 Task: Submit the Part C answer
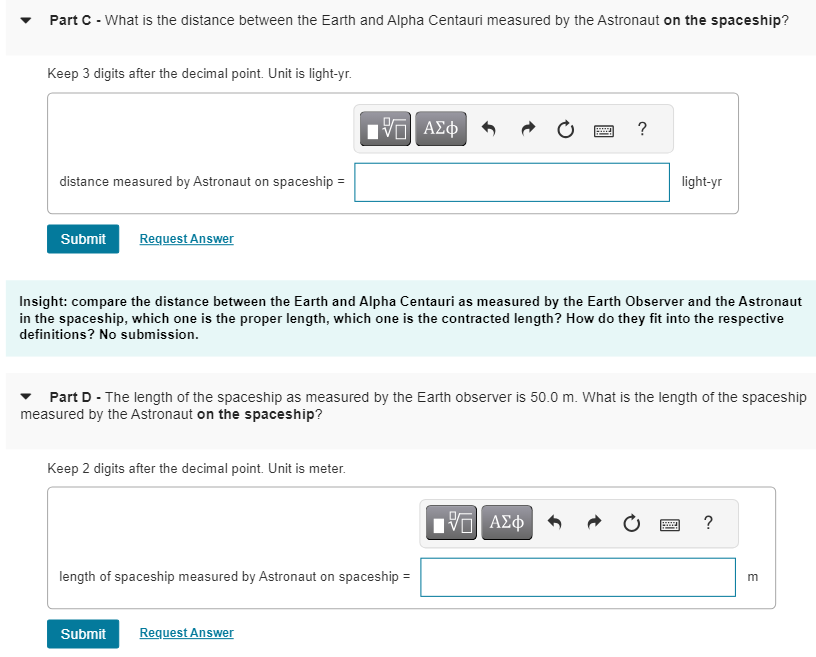point(82,239)
